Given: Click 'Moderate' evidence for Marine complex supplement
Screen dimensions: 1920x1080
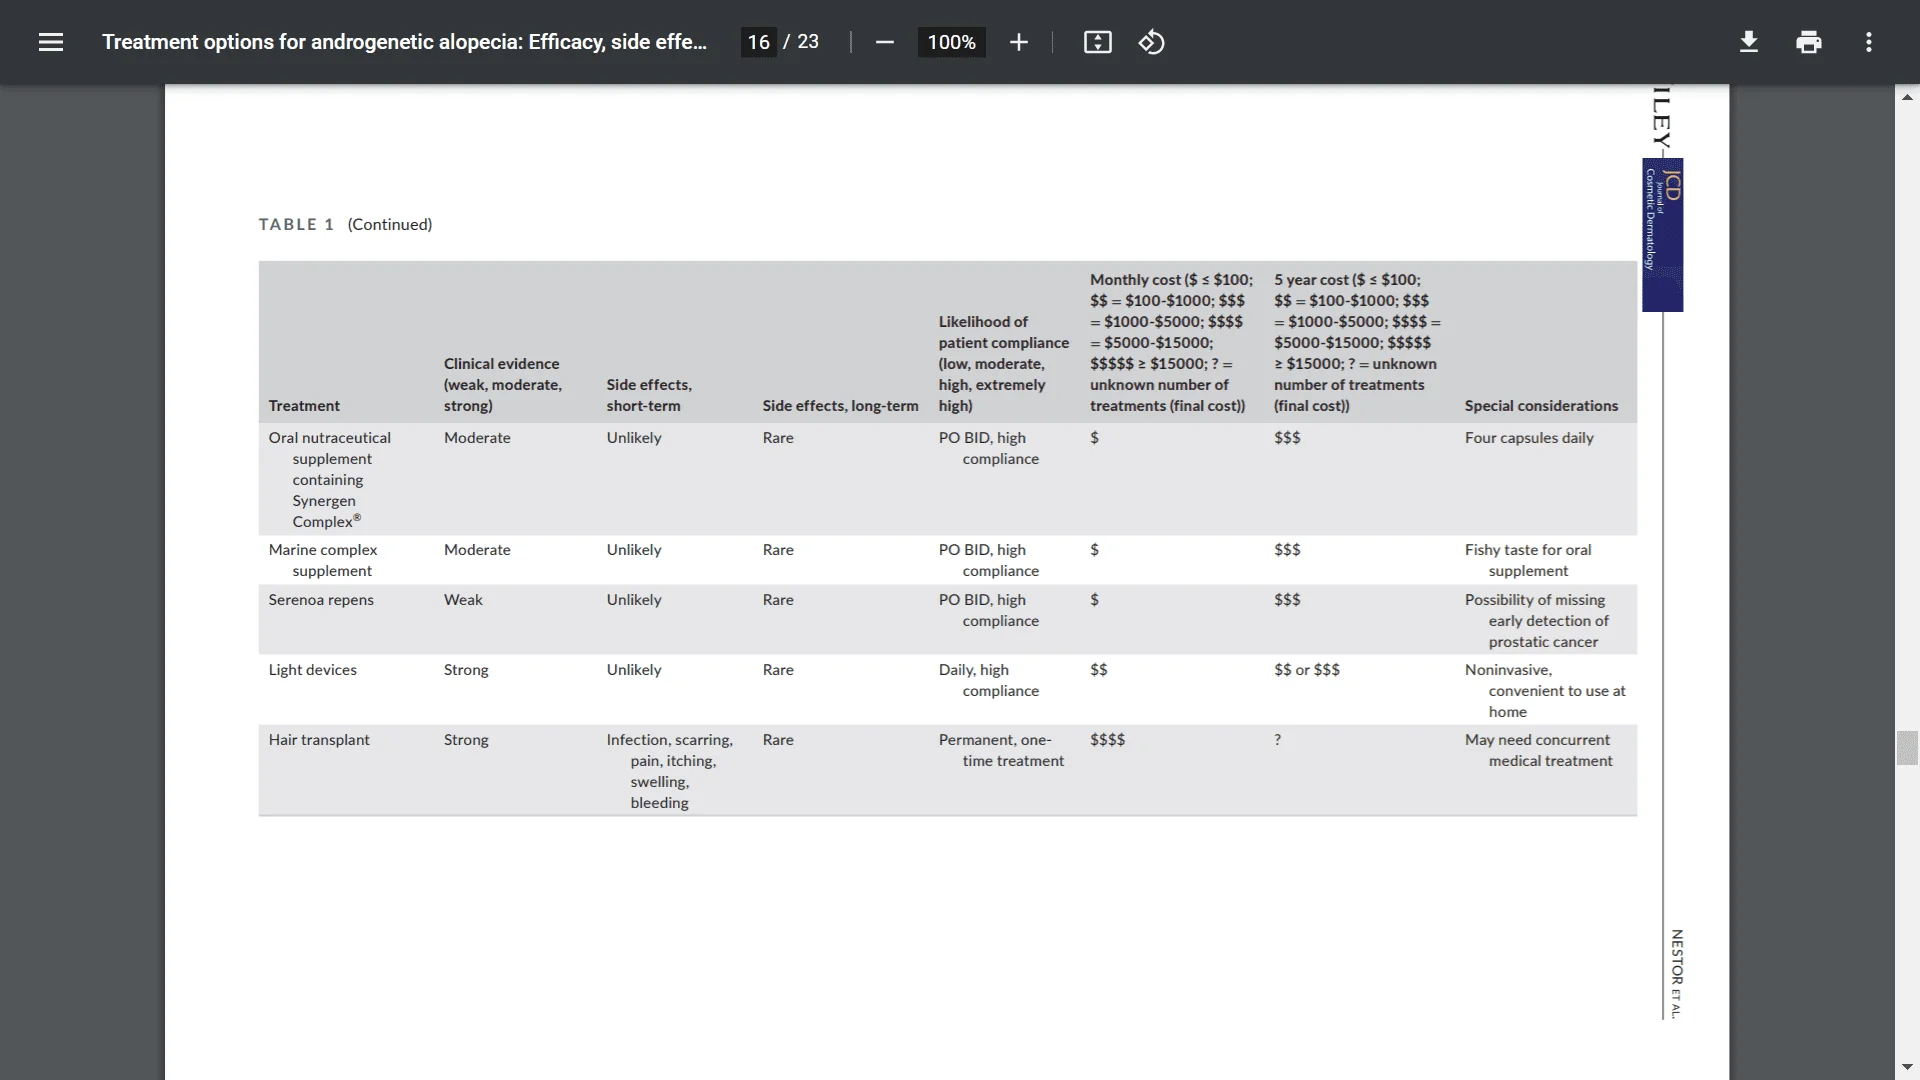Looking at the screenshot, I should click(x=477, y=549).
